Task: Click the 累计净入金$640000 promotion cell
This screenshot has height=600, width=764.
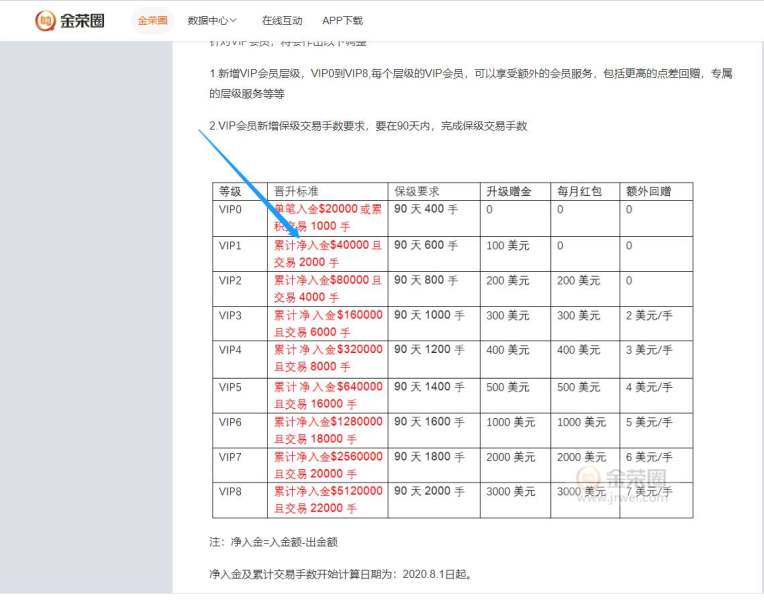Action: (x=327, y=395)
